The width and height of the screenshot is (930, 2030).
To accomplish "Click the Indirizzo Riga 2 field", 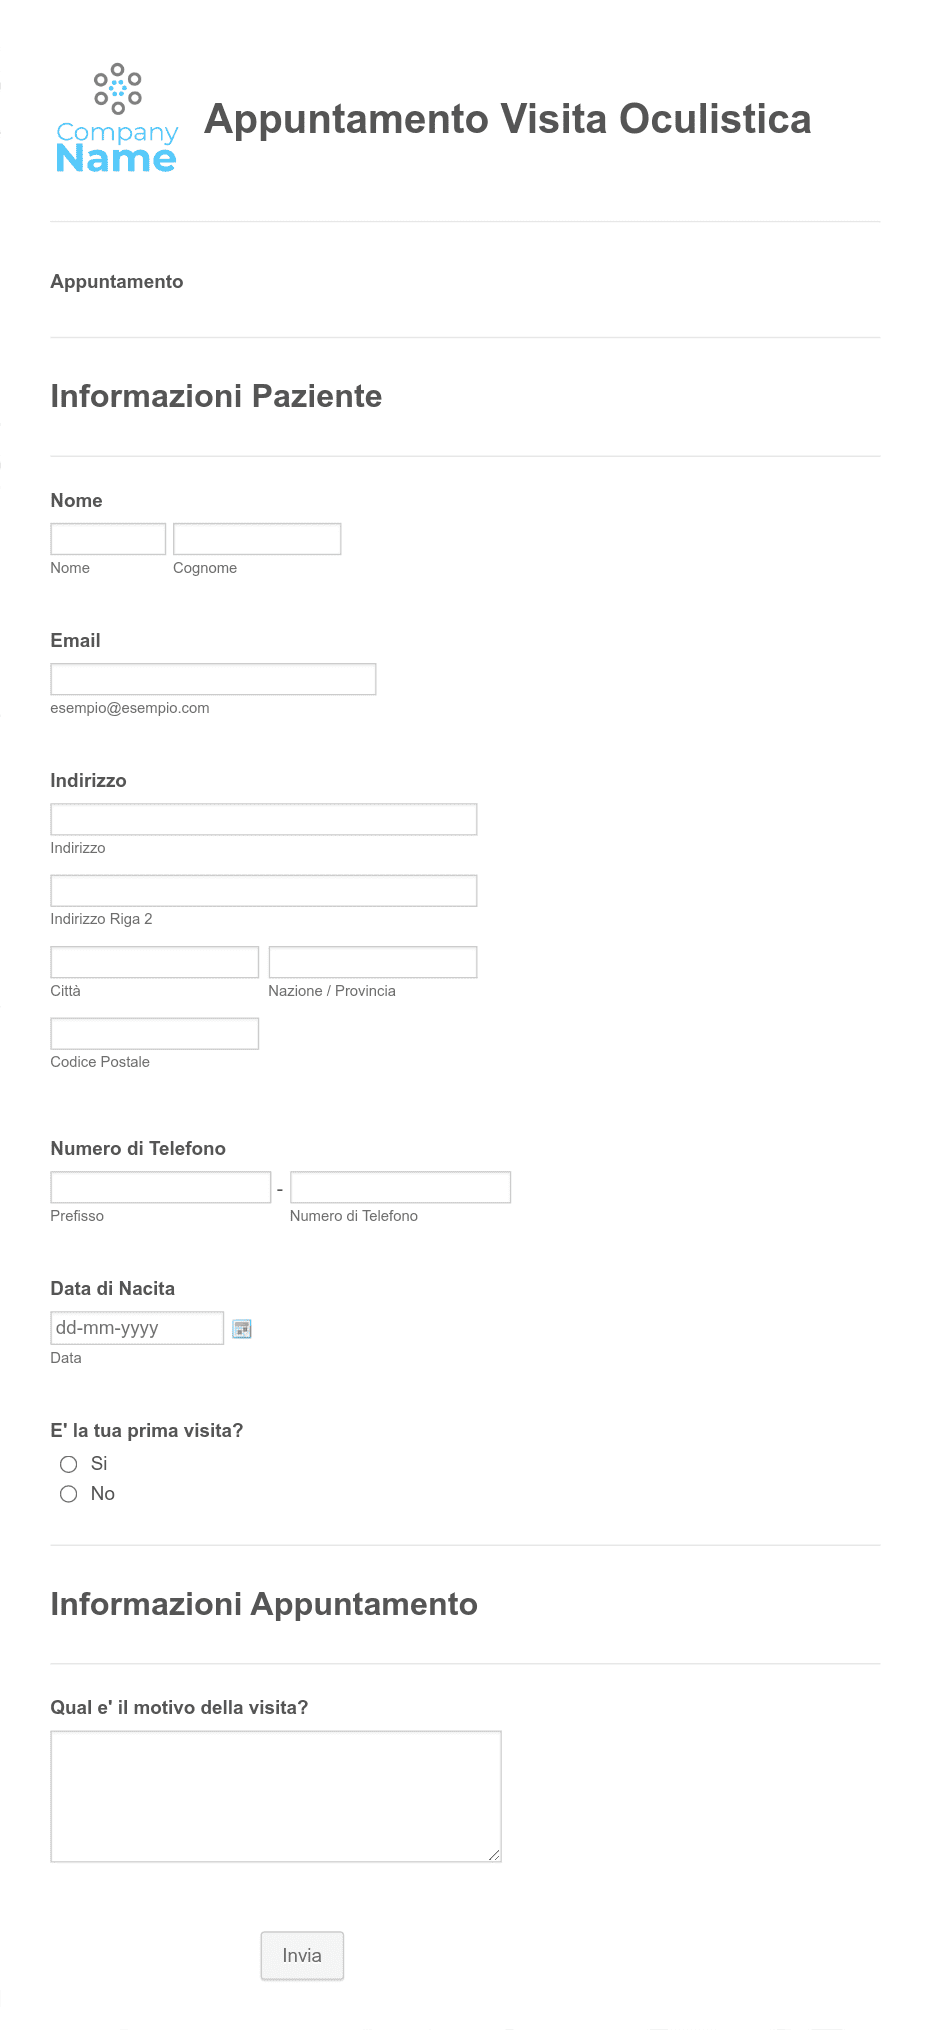I will coord(264,891).
